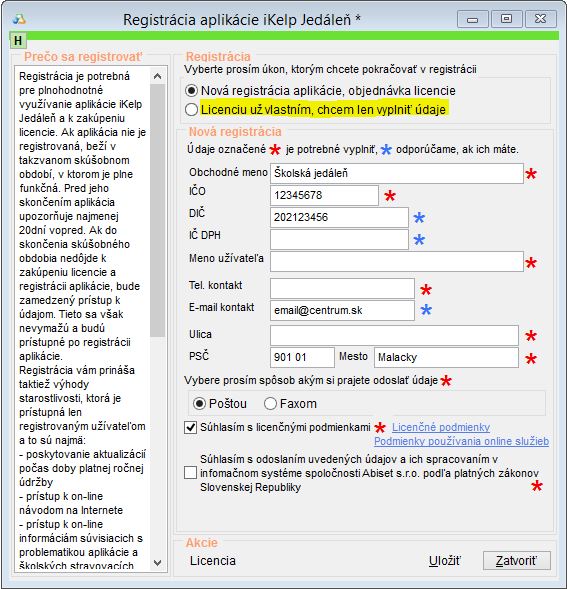The height and width of the screenshot is (589, 567).
Task: Click the E-mail kontakt input field
Action: pos(342,310)
